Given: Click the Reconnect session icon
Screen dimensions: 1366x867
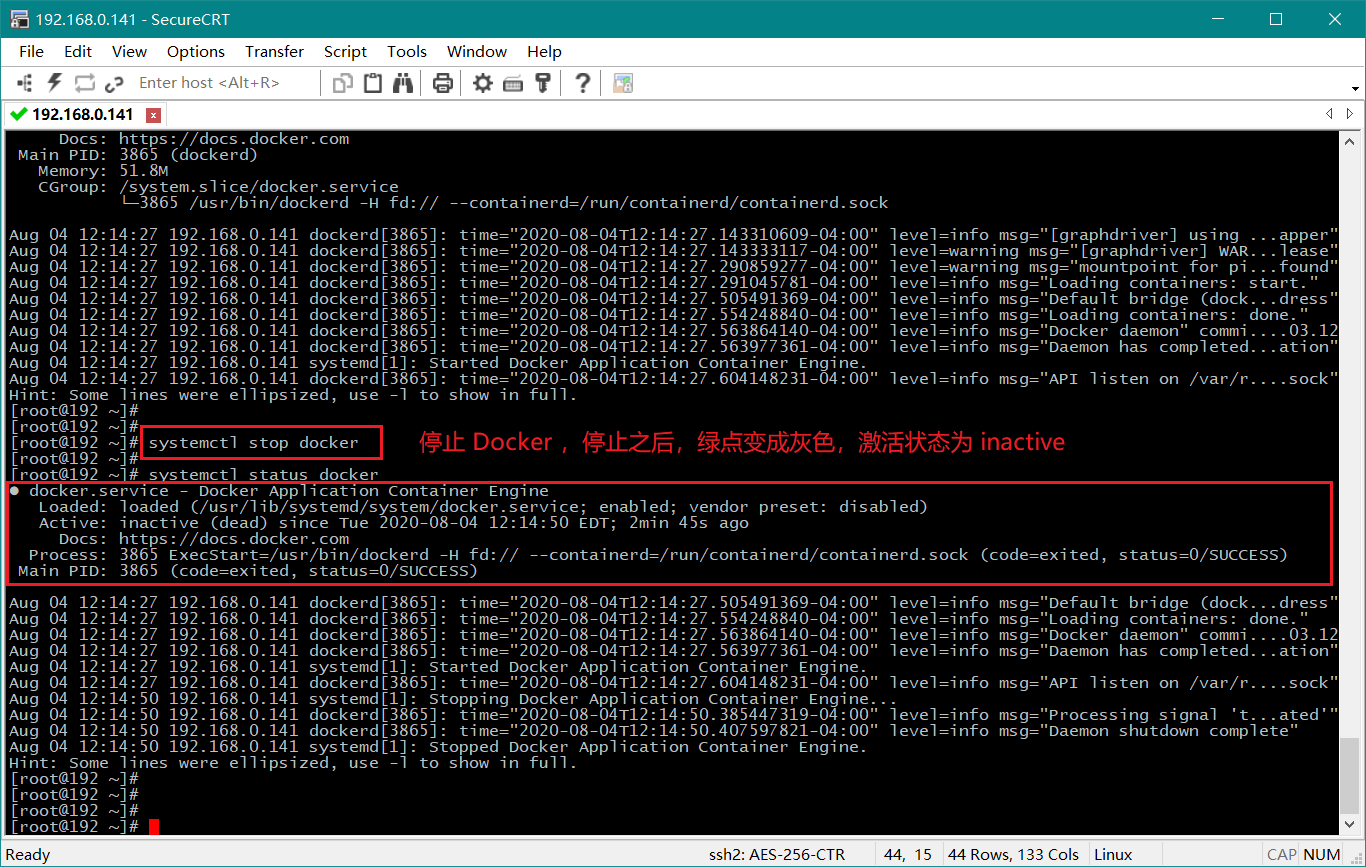Looking at the screenshot, I should pos(84,83).
